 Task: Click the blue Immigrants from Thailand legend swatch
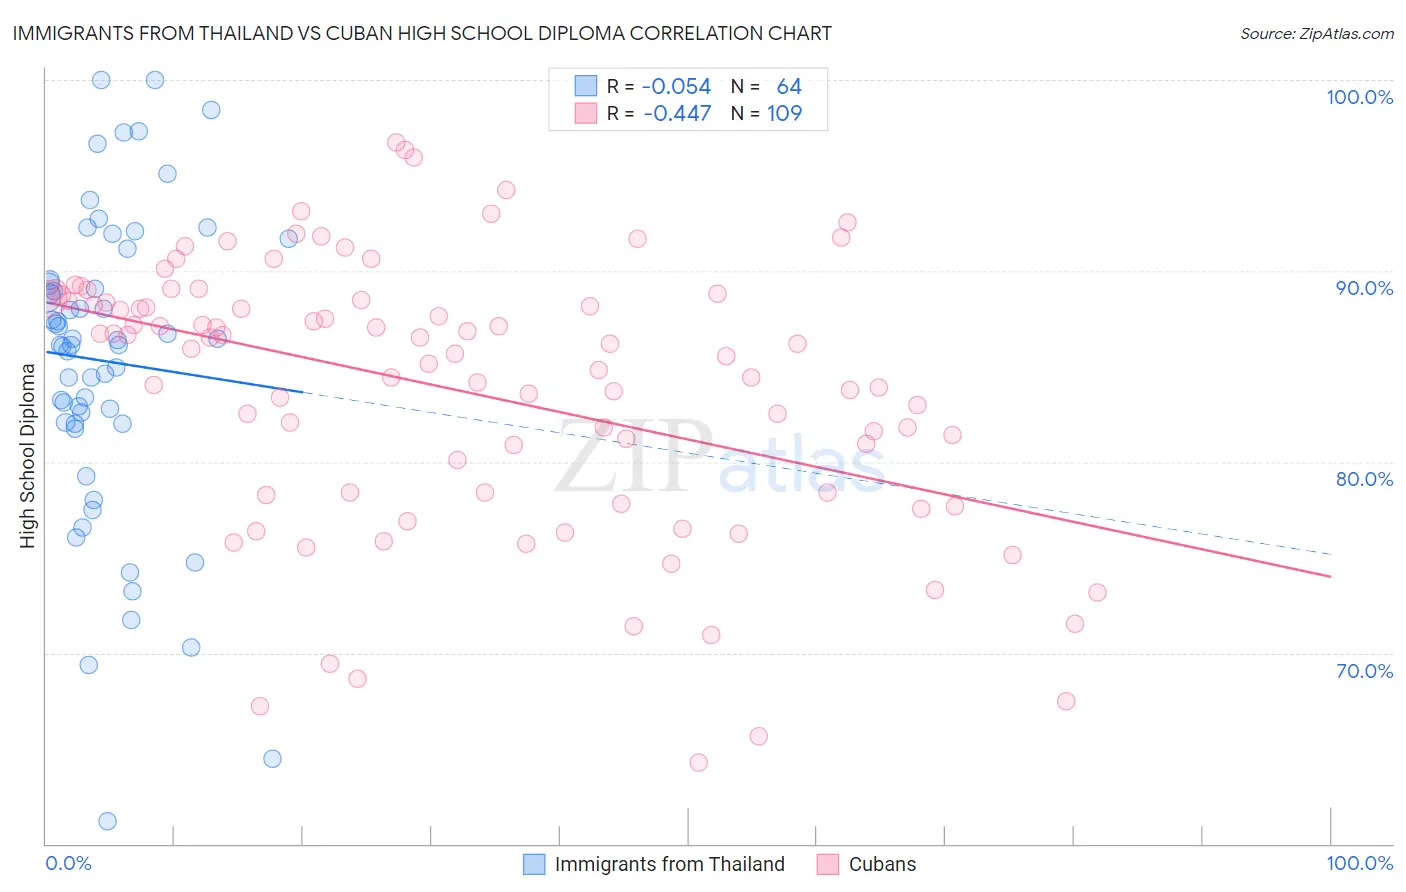[x=535, y=864]
